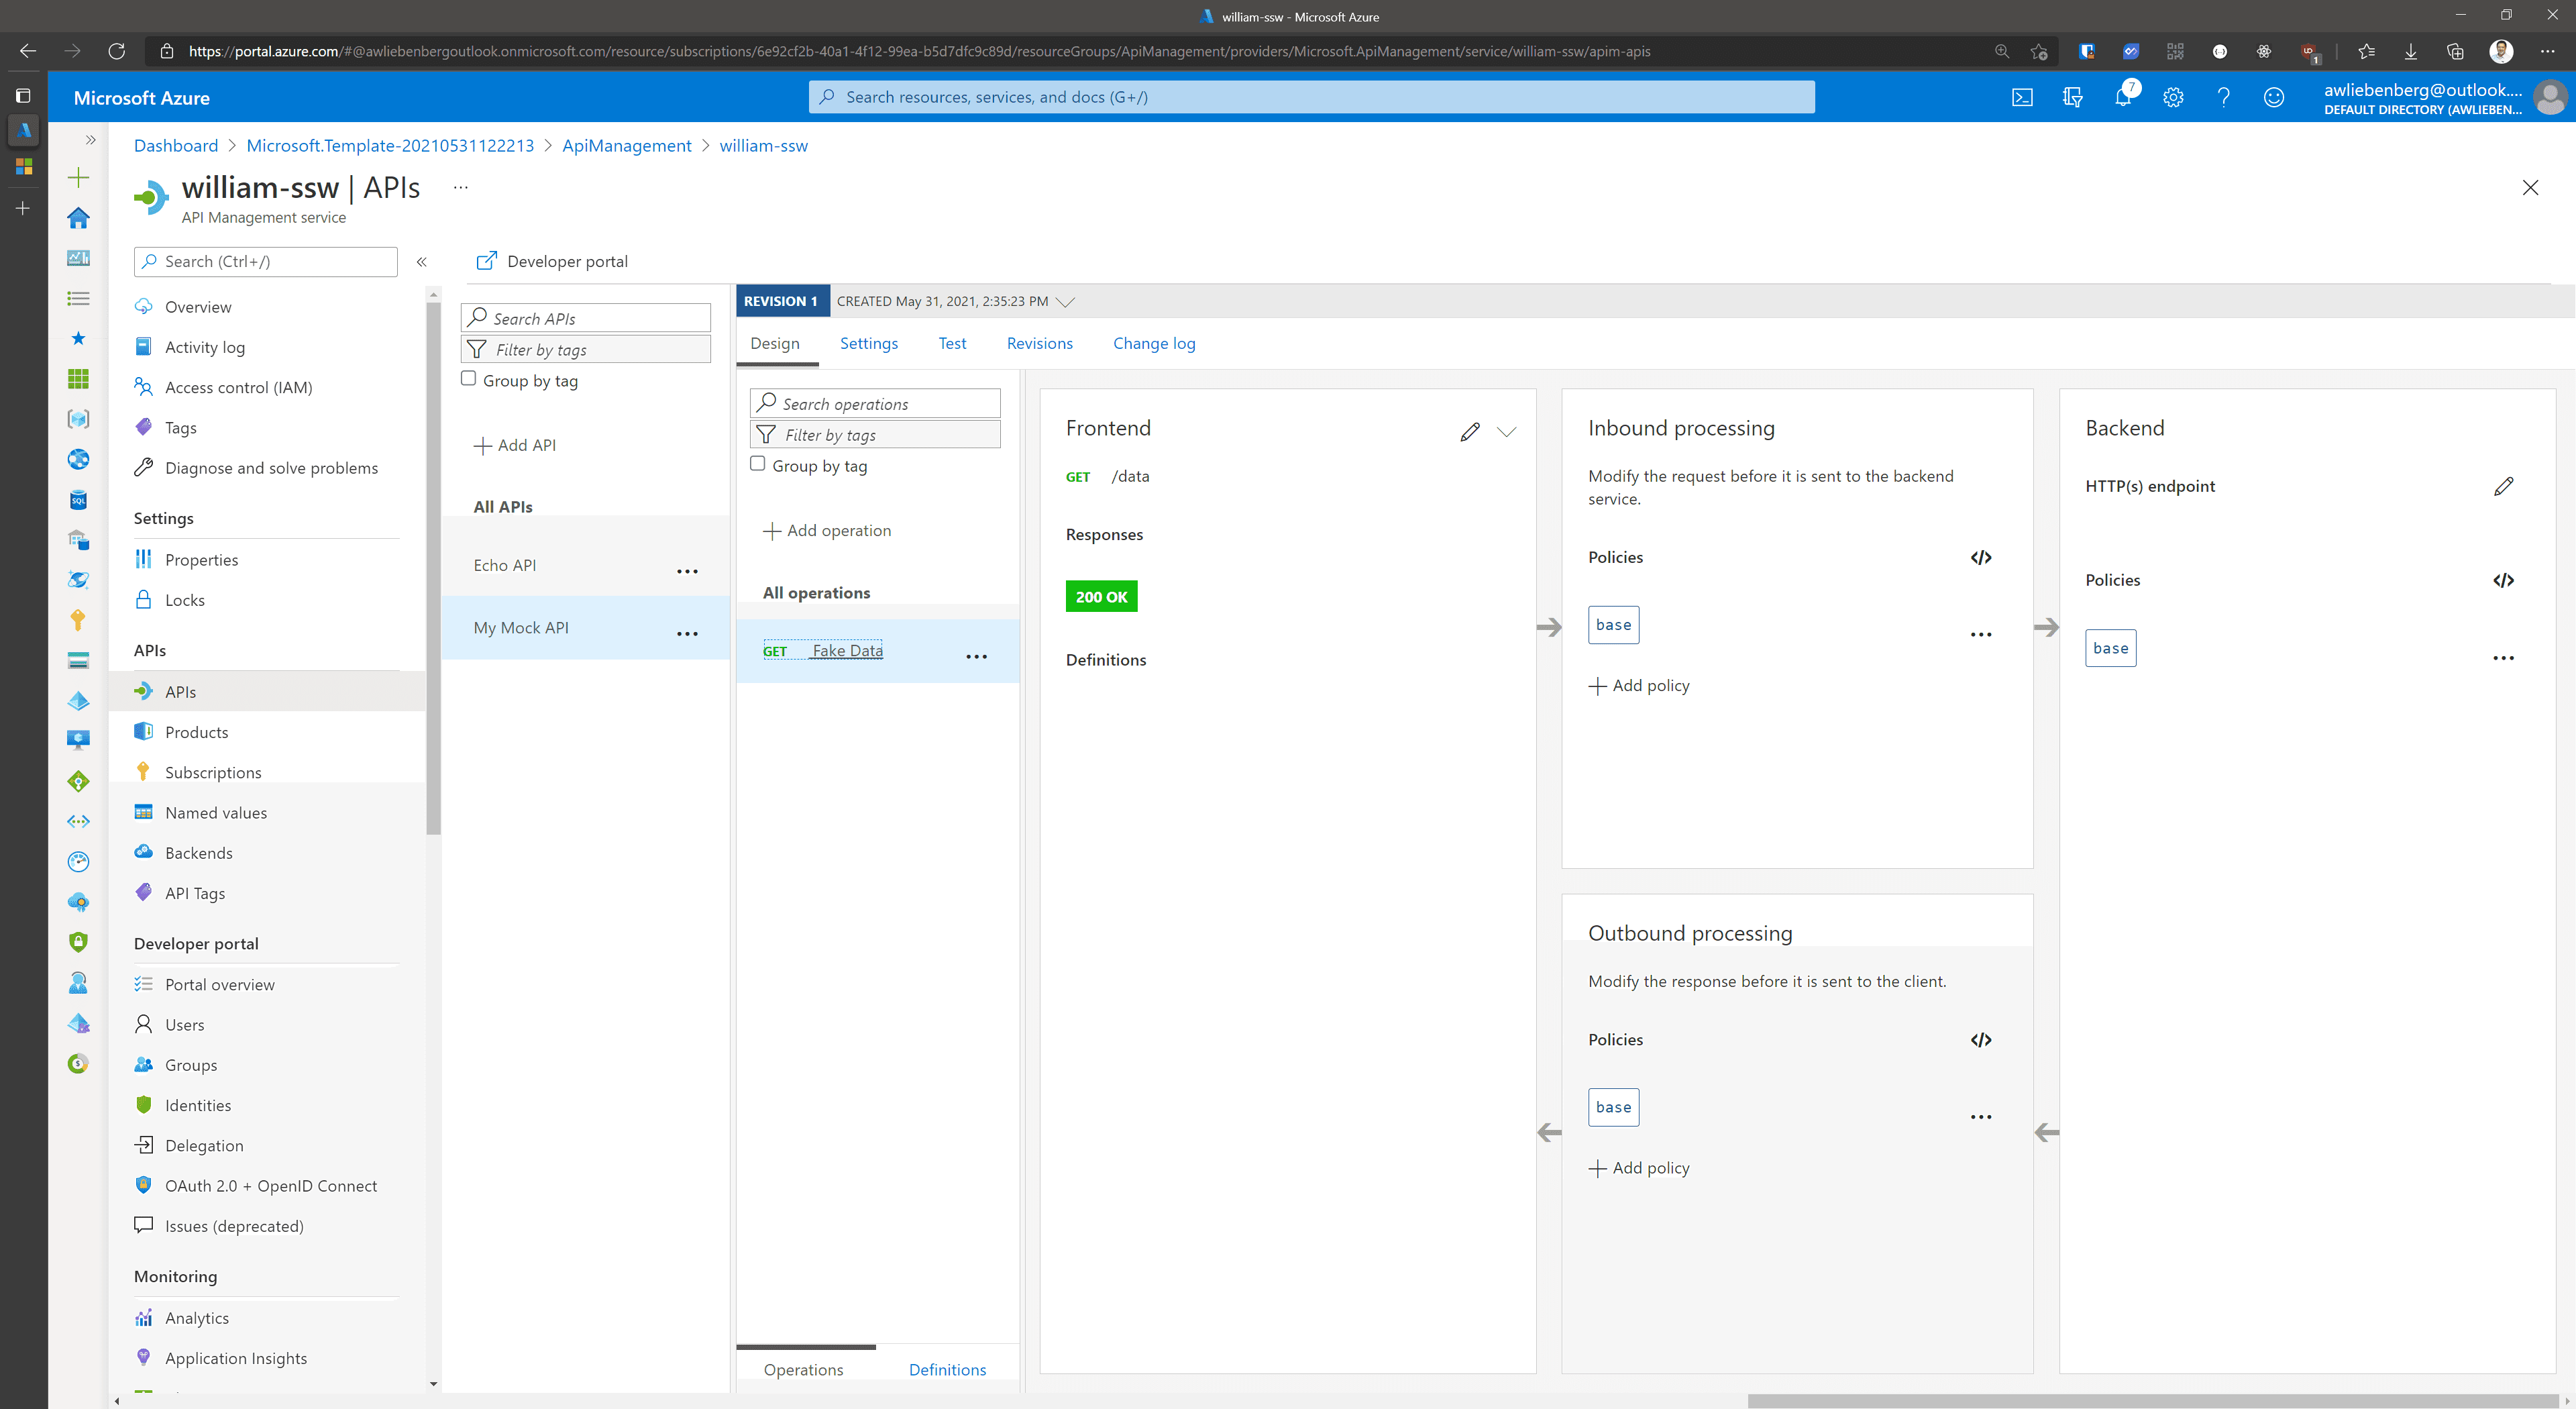The width and height of the screenshot is (2576, 1409).
Task: Open Azure Cloud Shell from the header
Action: (x=2022, y=97)
